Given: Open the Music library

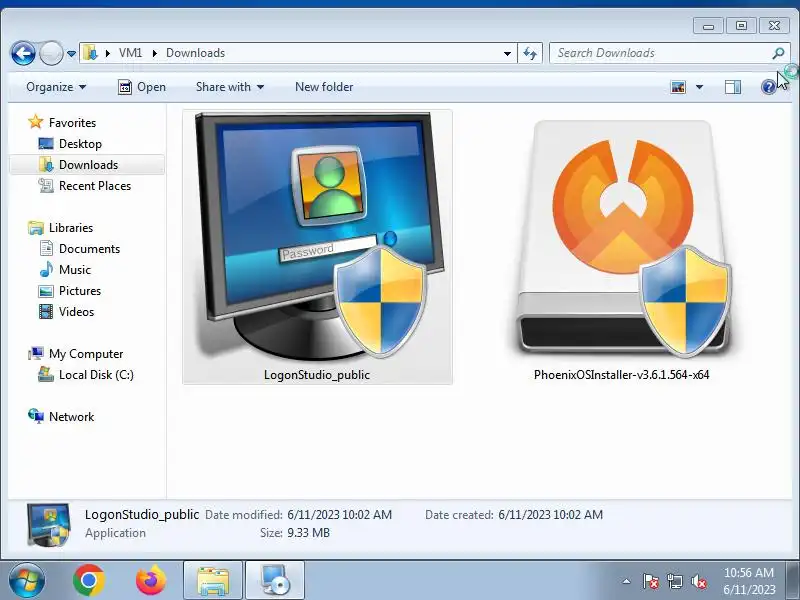Looking at the screenshot, I should click(74, 270).
